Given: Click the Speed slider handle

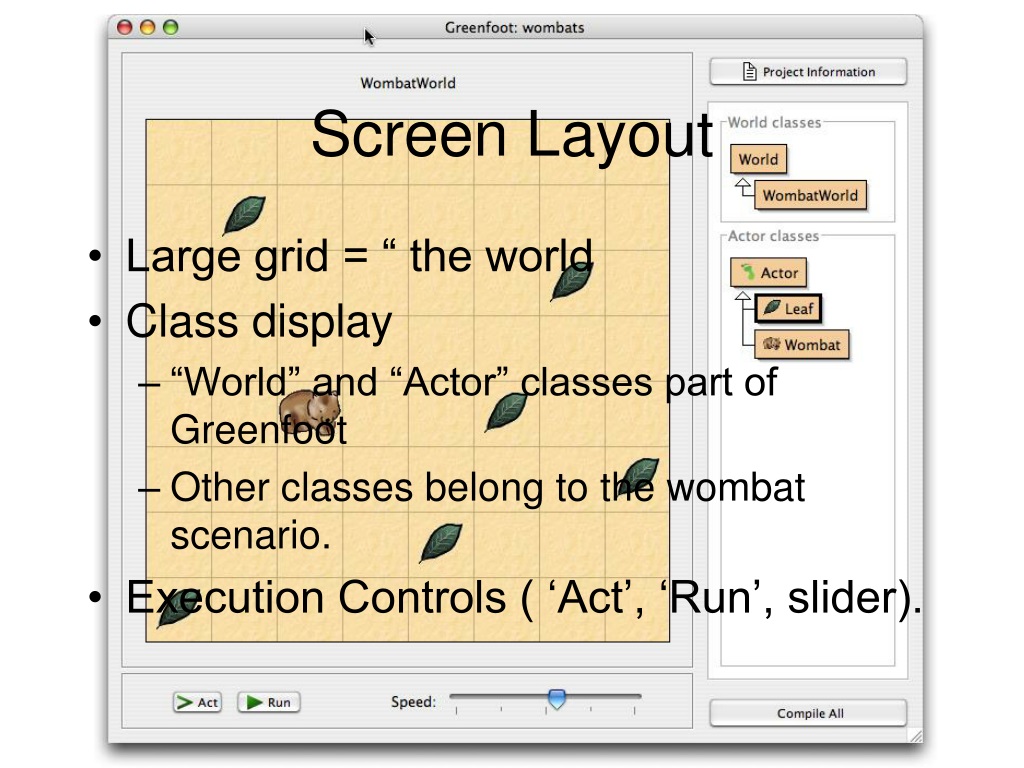Looking at the screenshot, I should (556, 699).
